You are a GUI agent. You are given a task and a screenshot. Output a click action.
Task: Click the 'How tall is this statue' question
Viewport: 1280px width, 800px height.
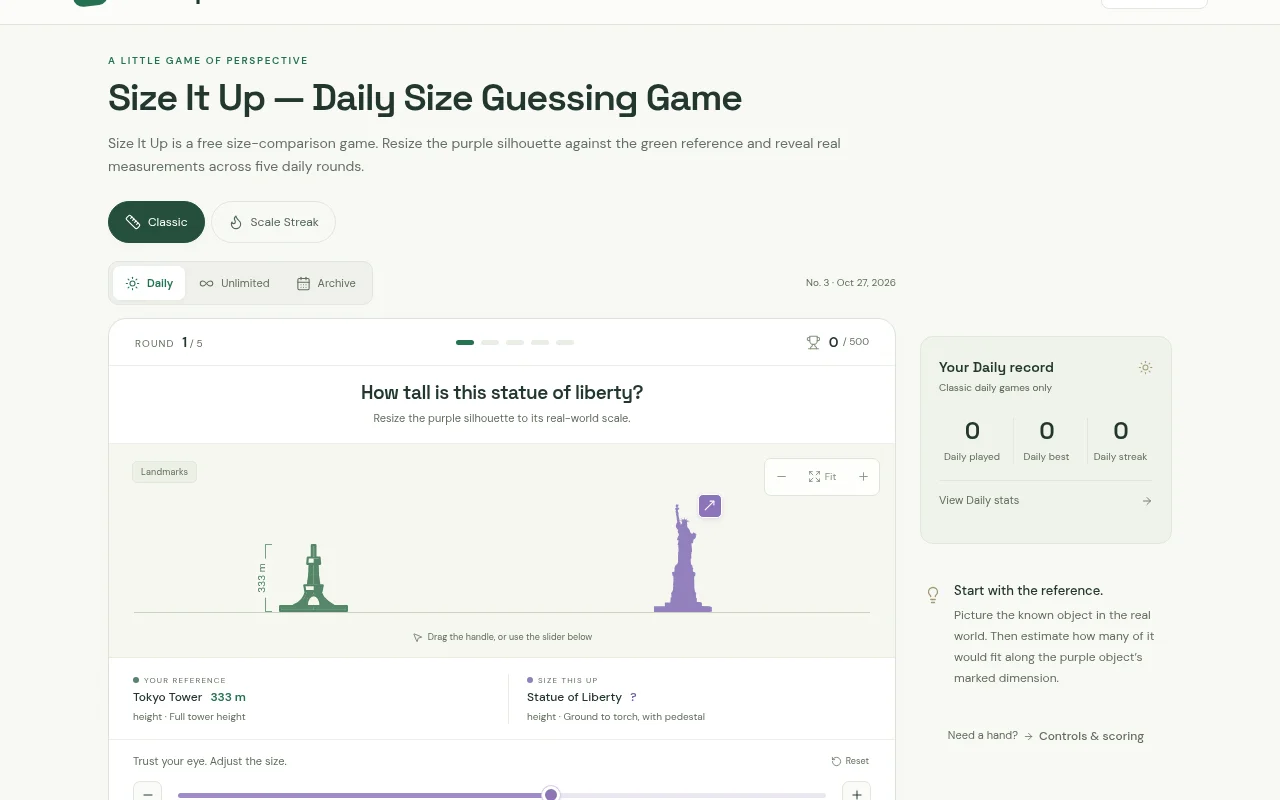(x=502, y=392)
